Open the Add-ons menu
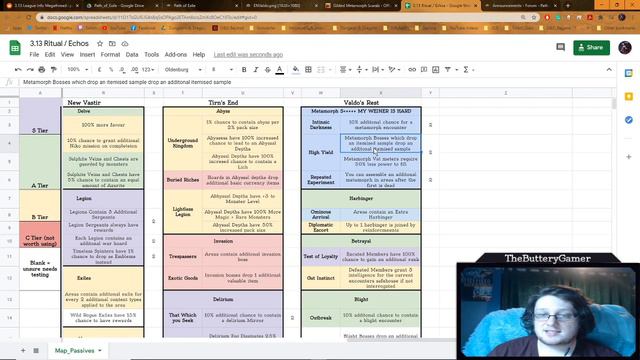Image resolution: width=640 pixels, height=360 pixels. click(176, 55)
